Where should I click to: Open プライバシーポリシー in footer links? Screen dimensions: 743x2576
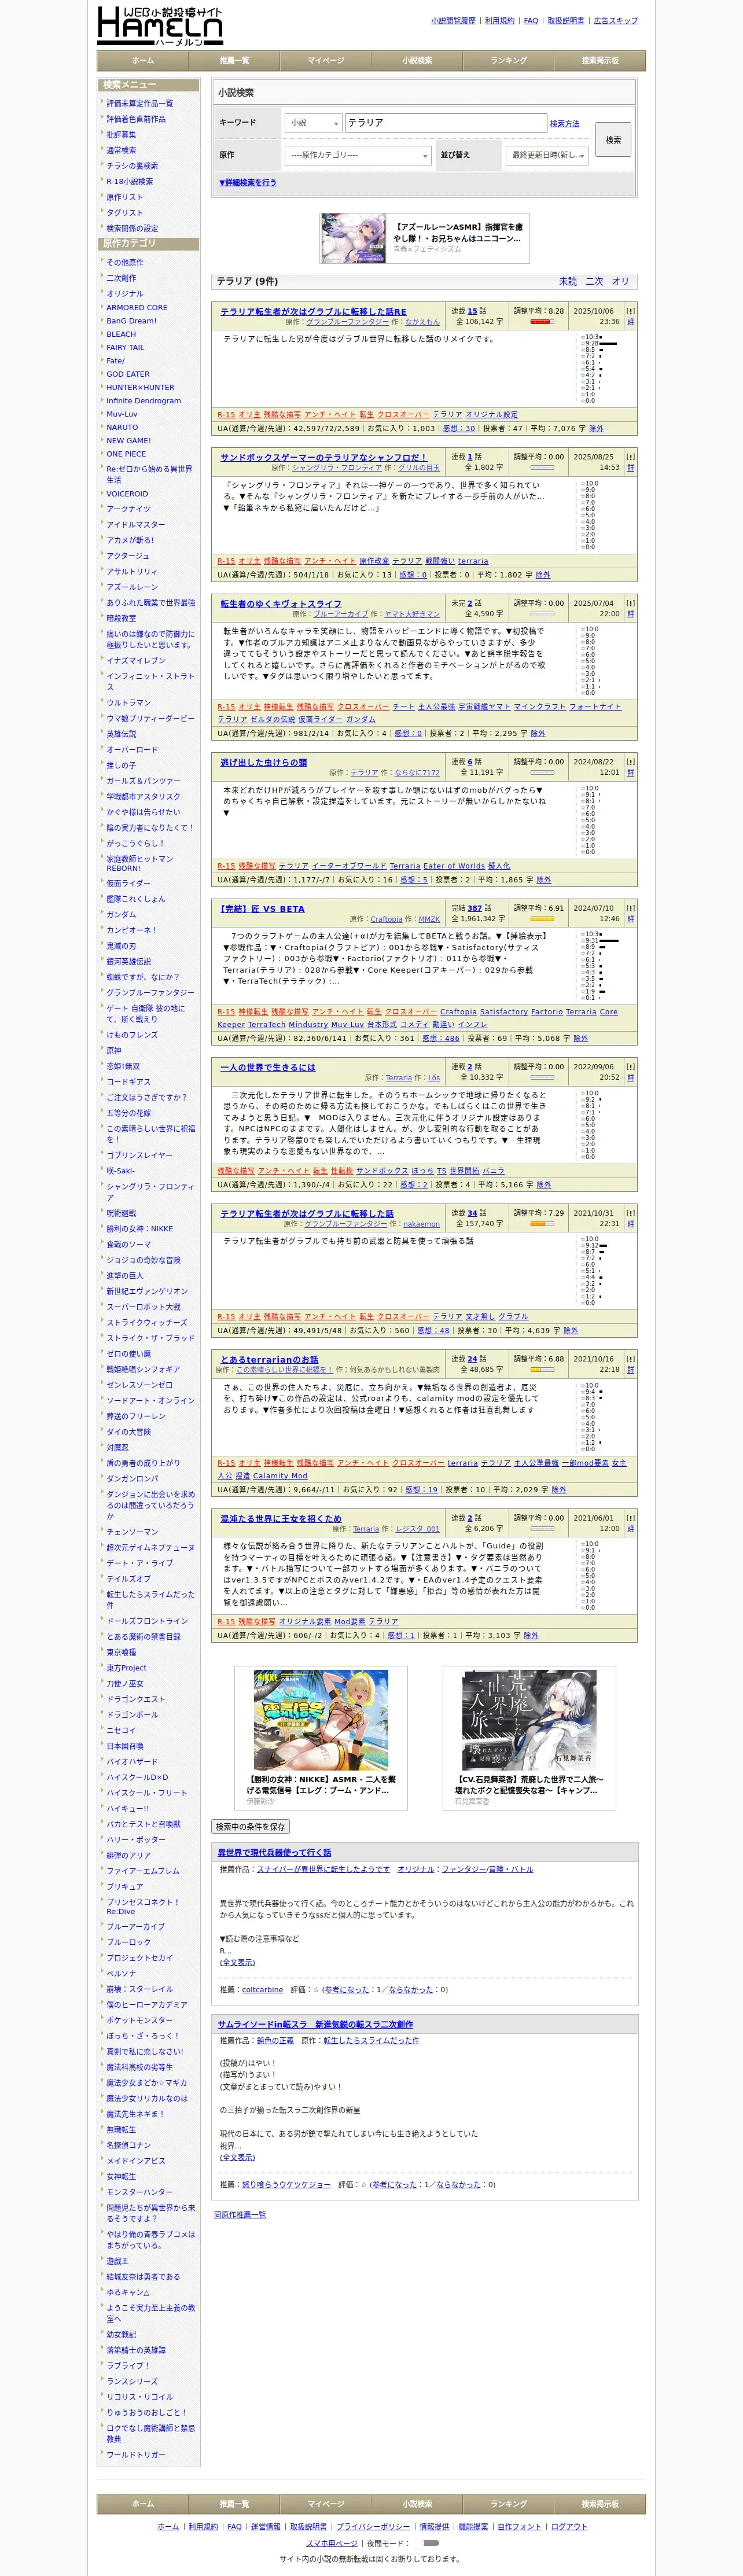373,2527
